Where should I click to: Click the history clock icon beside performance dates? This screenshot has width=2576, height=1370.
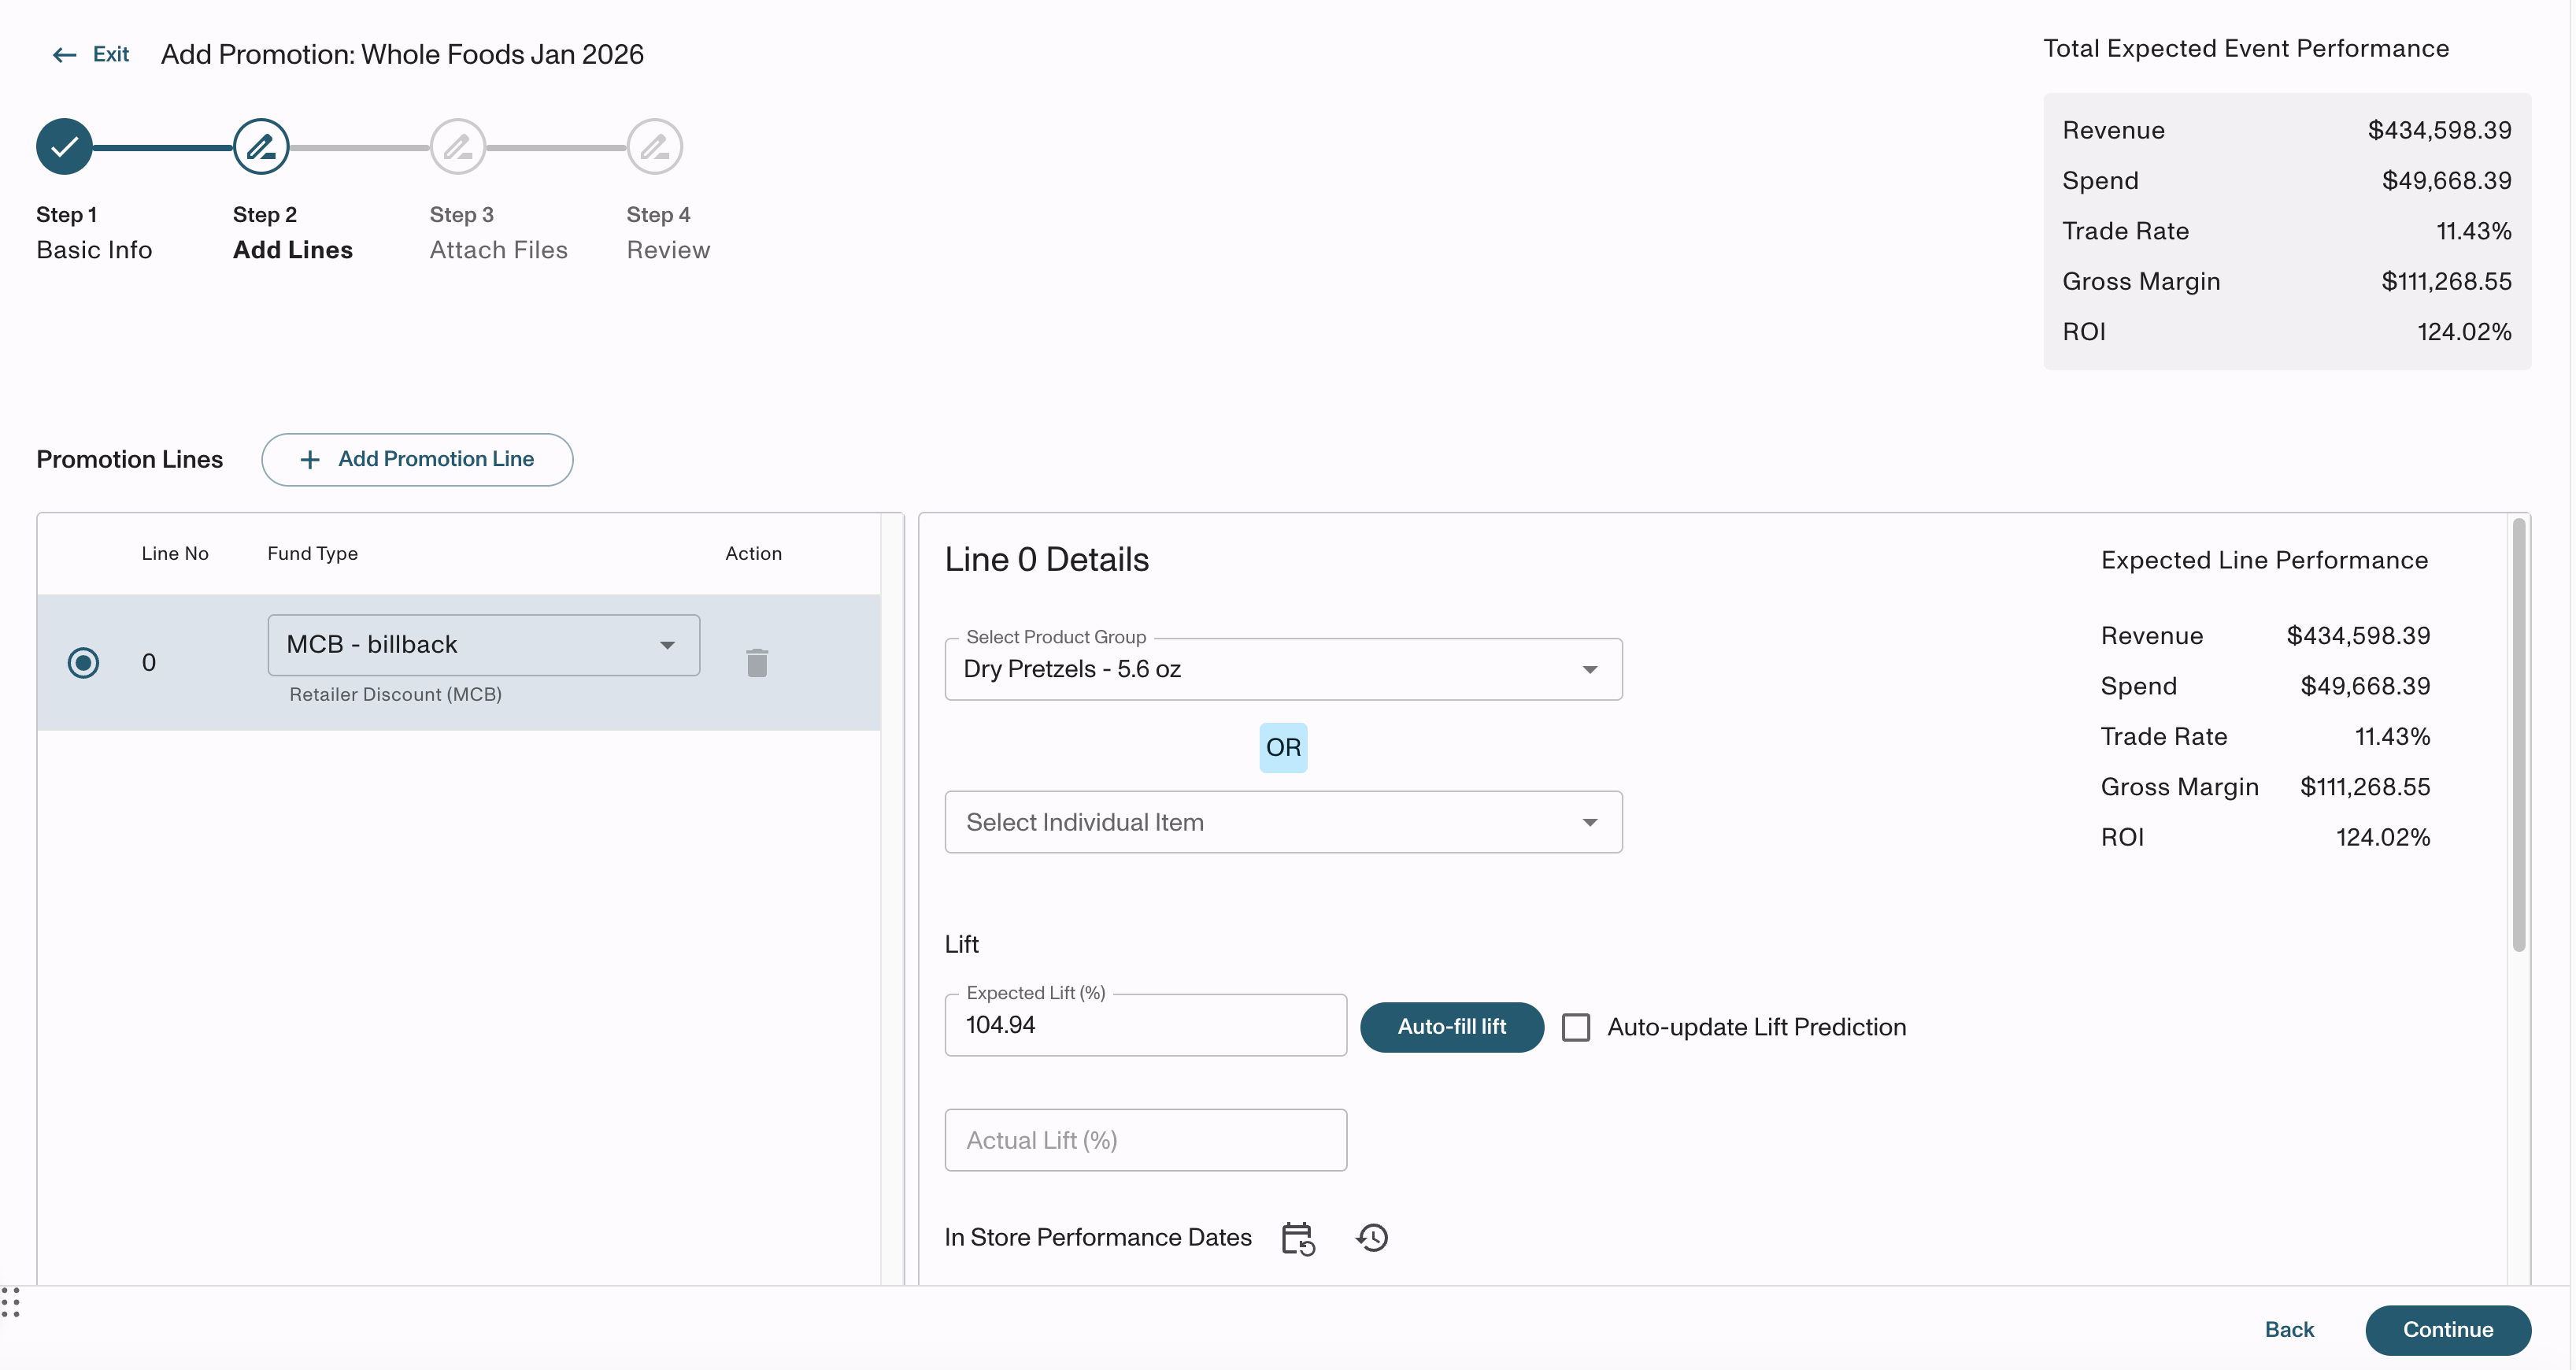[1372, 1238]
